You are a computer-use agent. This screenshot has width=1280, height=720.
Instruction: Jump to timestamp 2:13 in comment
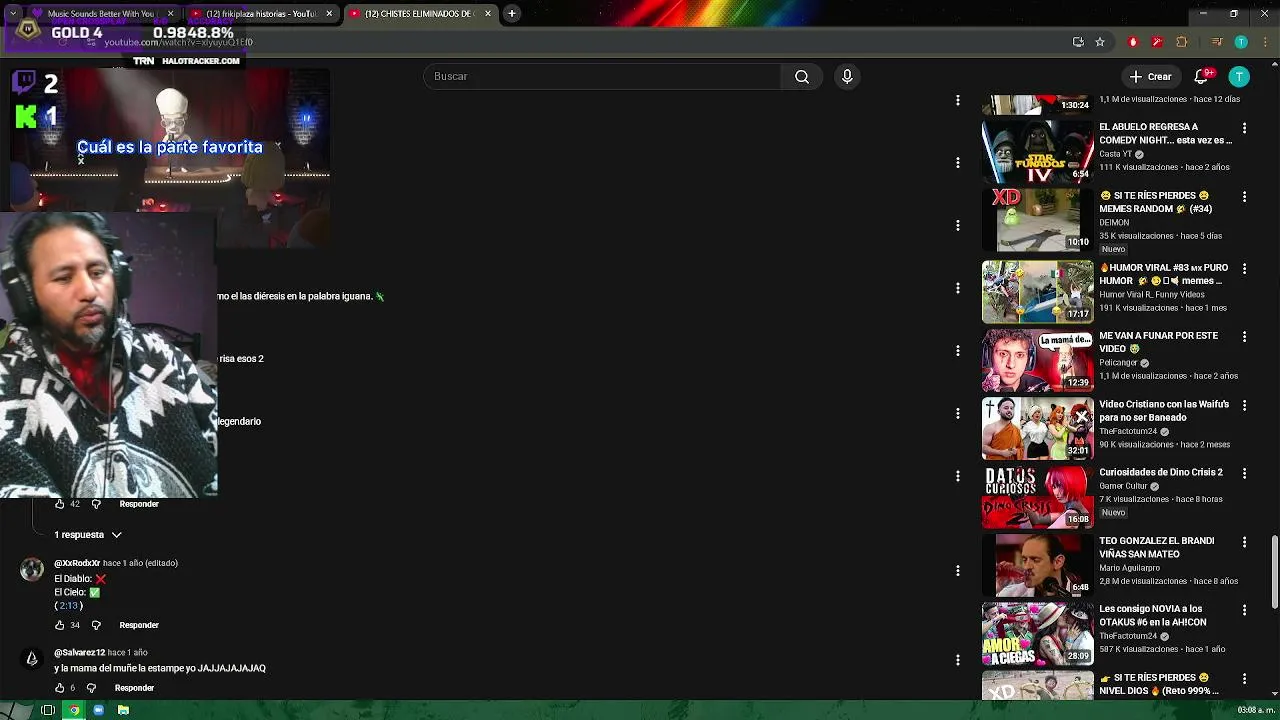coord(68,605)
